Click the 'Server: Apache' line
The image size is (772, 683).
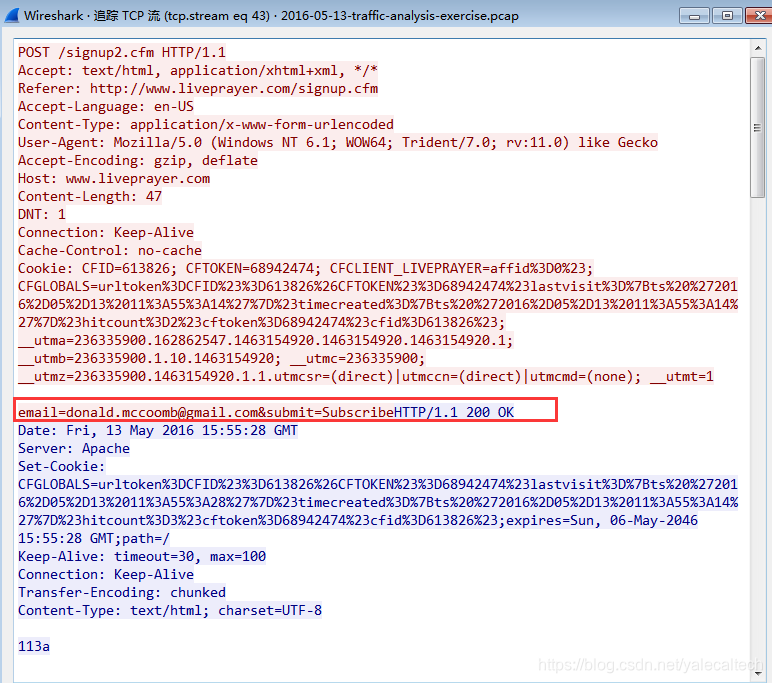click(74, 449)
